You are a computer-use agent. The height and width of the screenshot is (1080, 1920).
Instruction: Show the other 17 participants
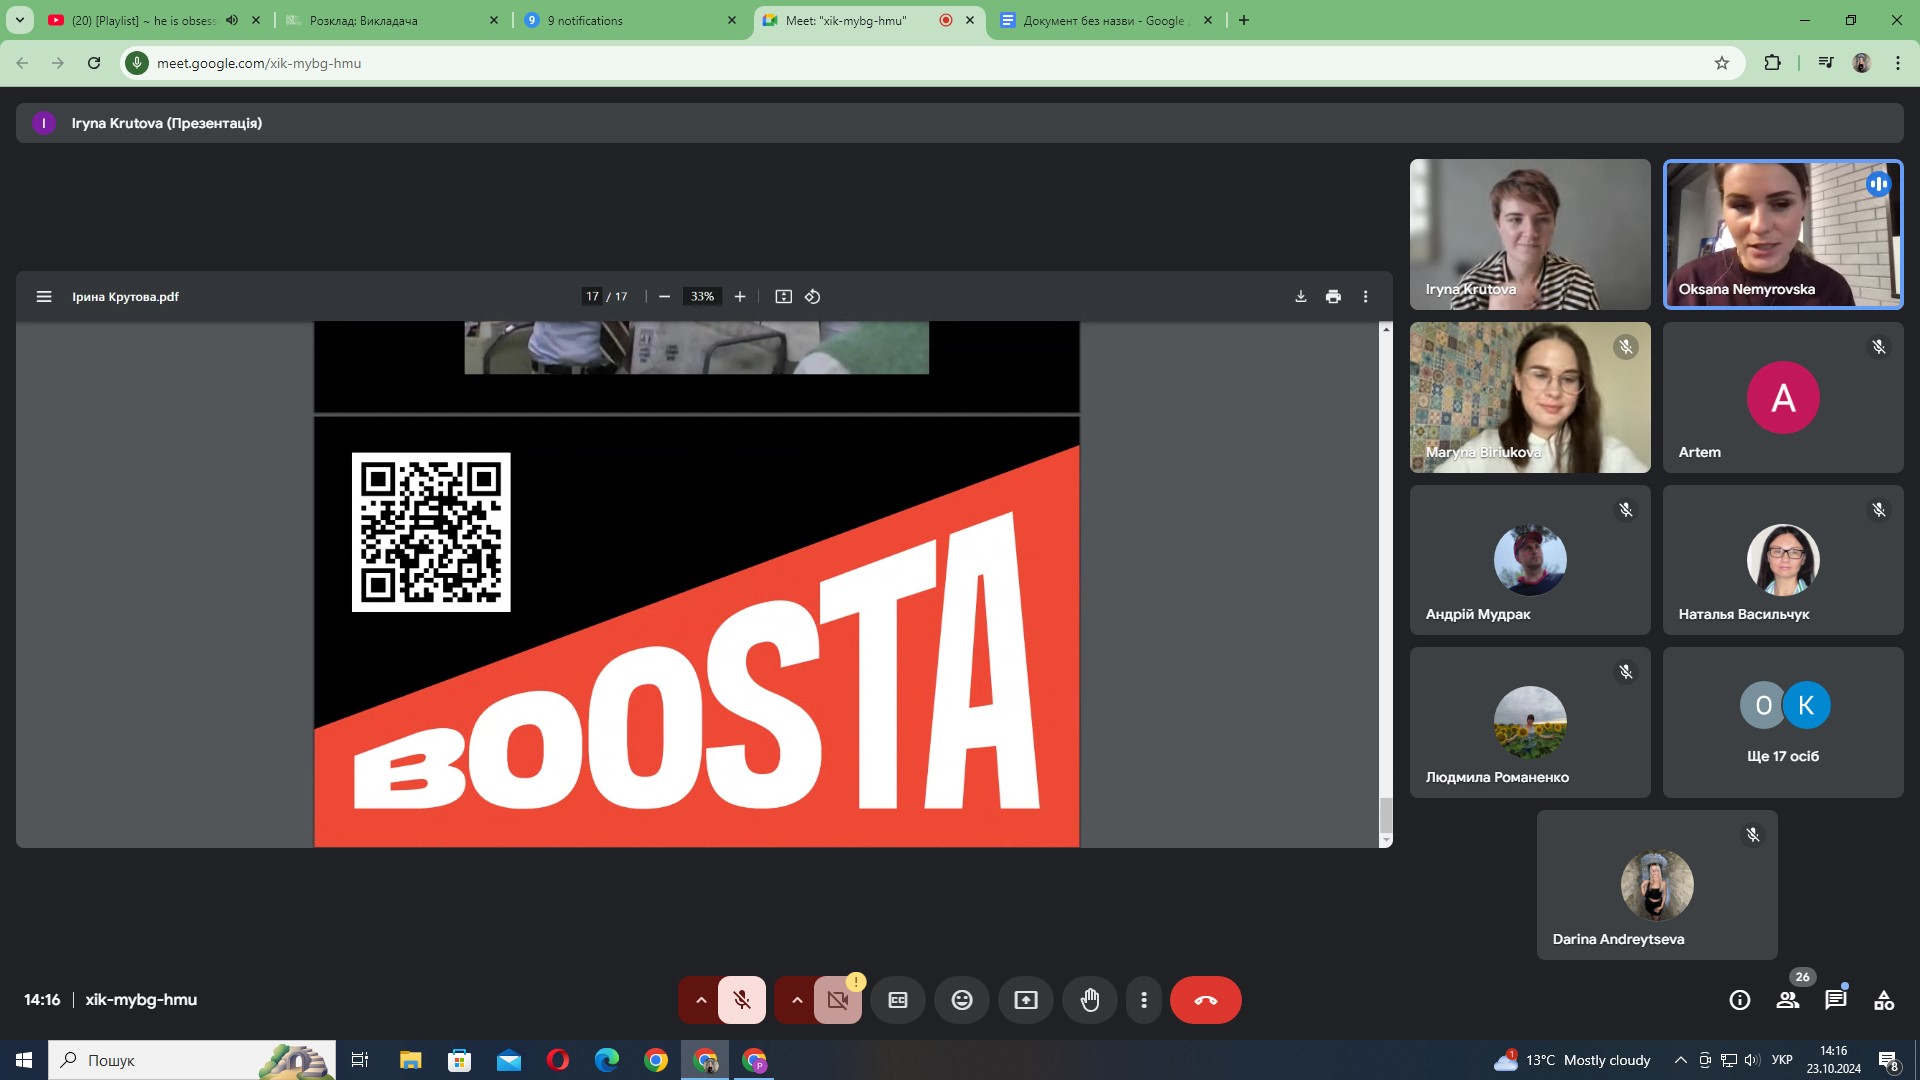click(x=1783, y=722)
